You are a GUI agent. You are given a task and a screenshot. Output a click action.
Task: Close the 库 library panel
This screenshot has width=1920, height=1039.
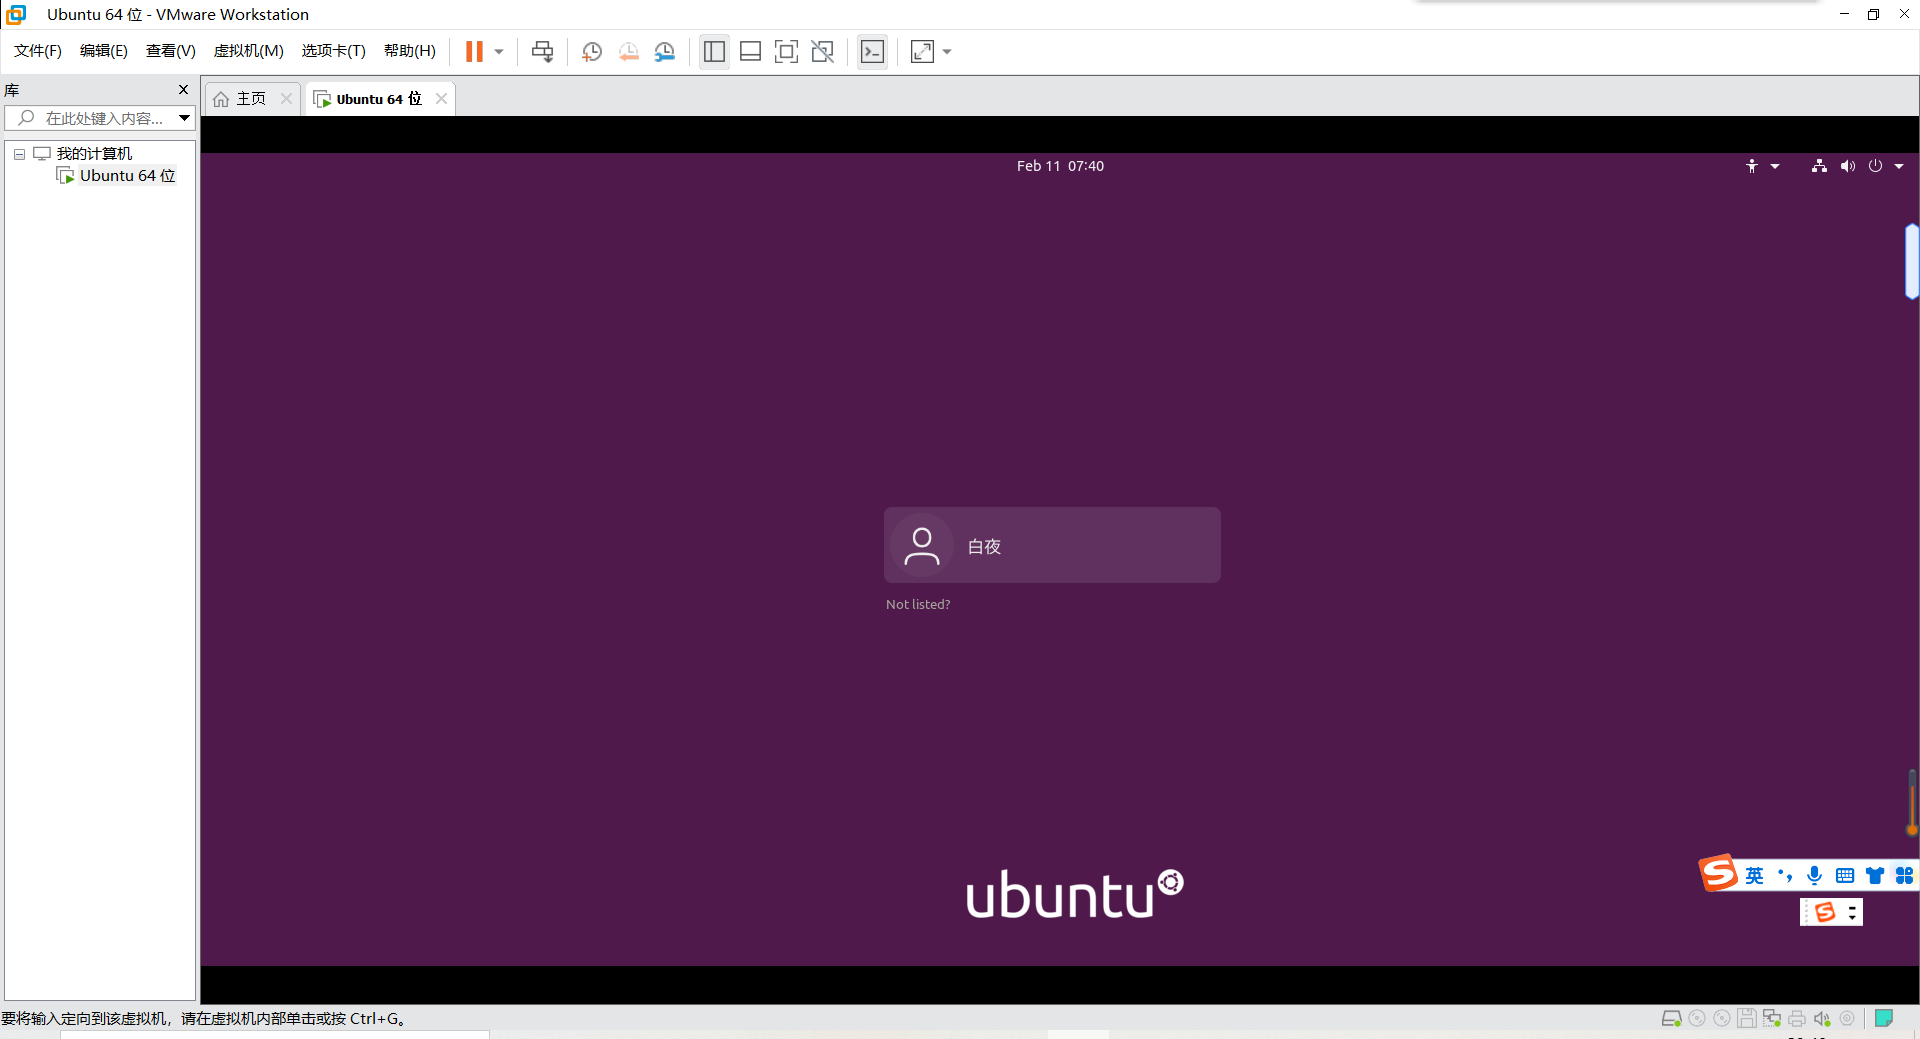183,90
